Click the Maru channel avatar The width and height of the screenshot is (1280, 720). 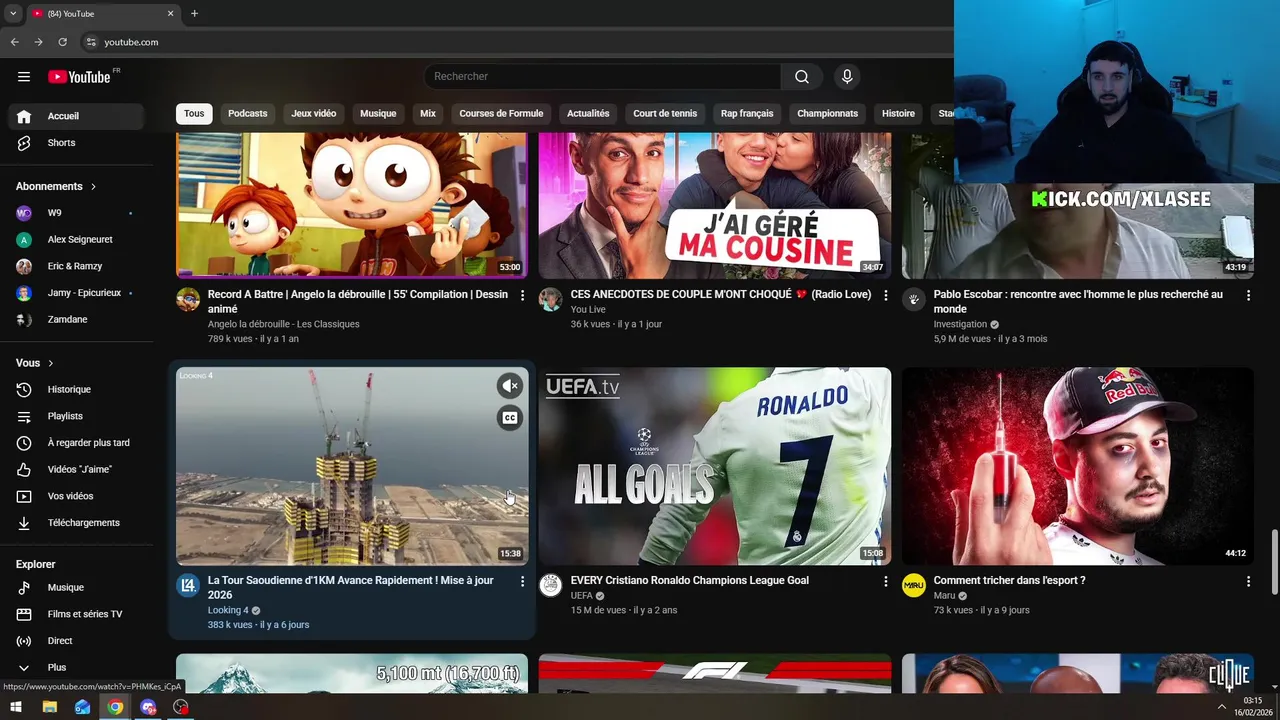[x=914, y=585]
